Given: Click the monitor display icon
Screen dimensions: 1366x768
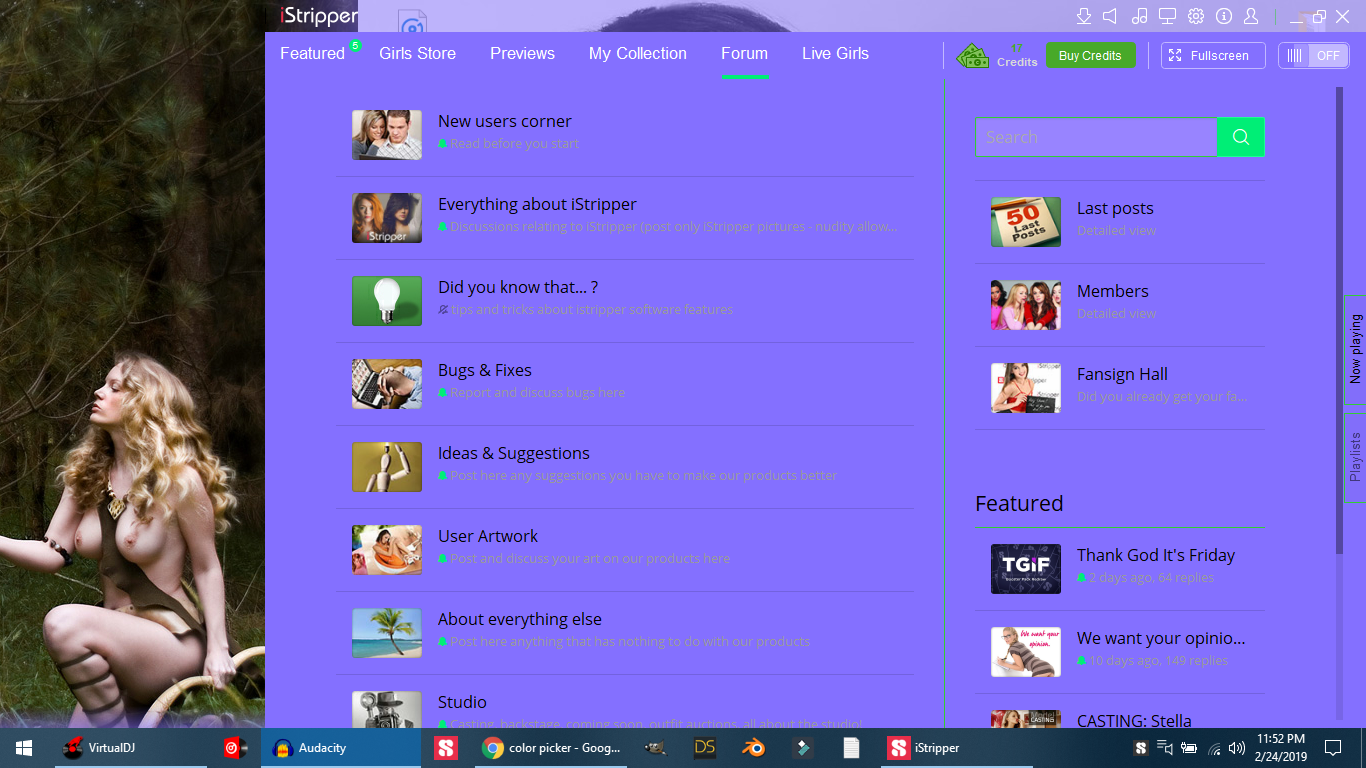Looking at the screenshot, I should tap(1167, 16).
